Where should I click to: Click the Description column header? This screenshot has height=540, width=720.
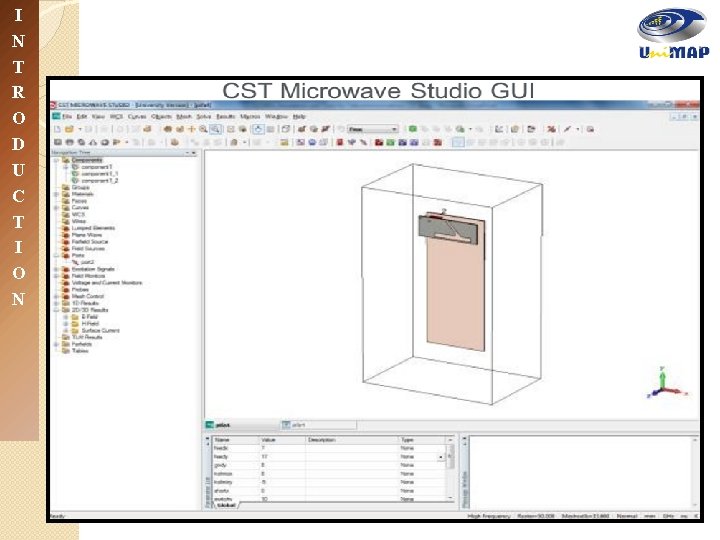353,440
